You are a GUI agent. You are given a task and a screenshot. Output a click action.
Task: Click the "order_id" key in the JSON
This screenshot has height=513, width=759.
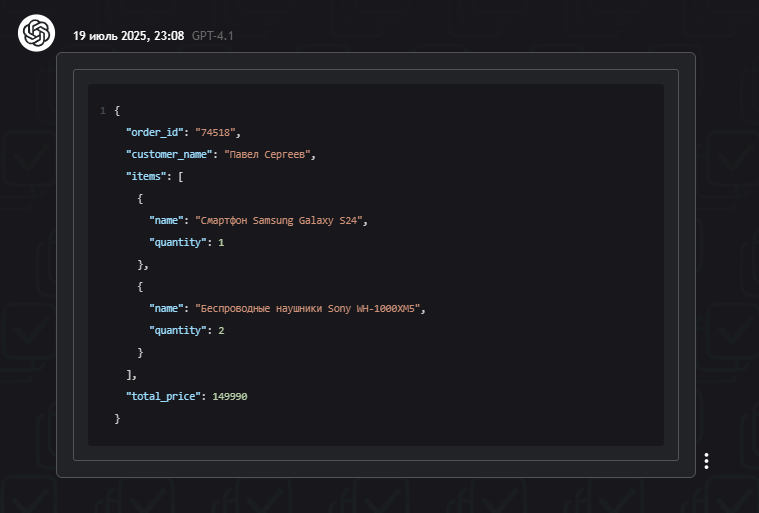155,133
